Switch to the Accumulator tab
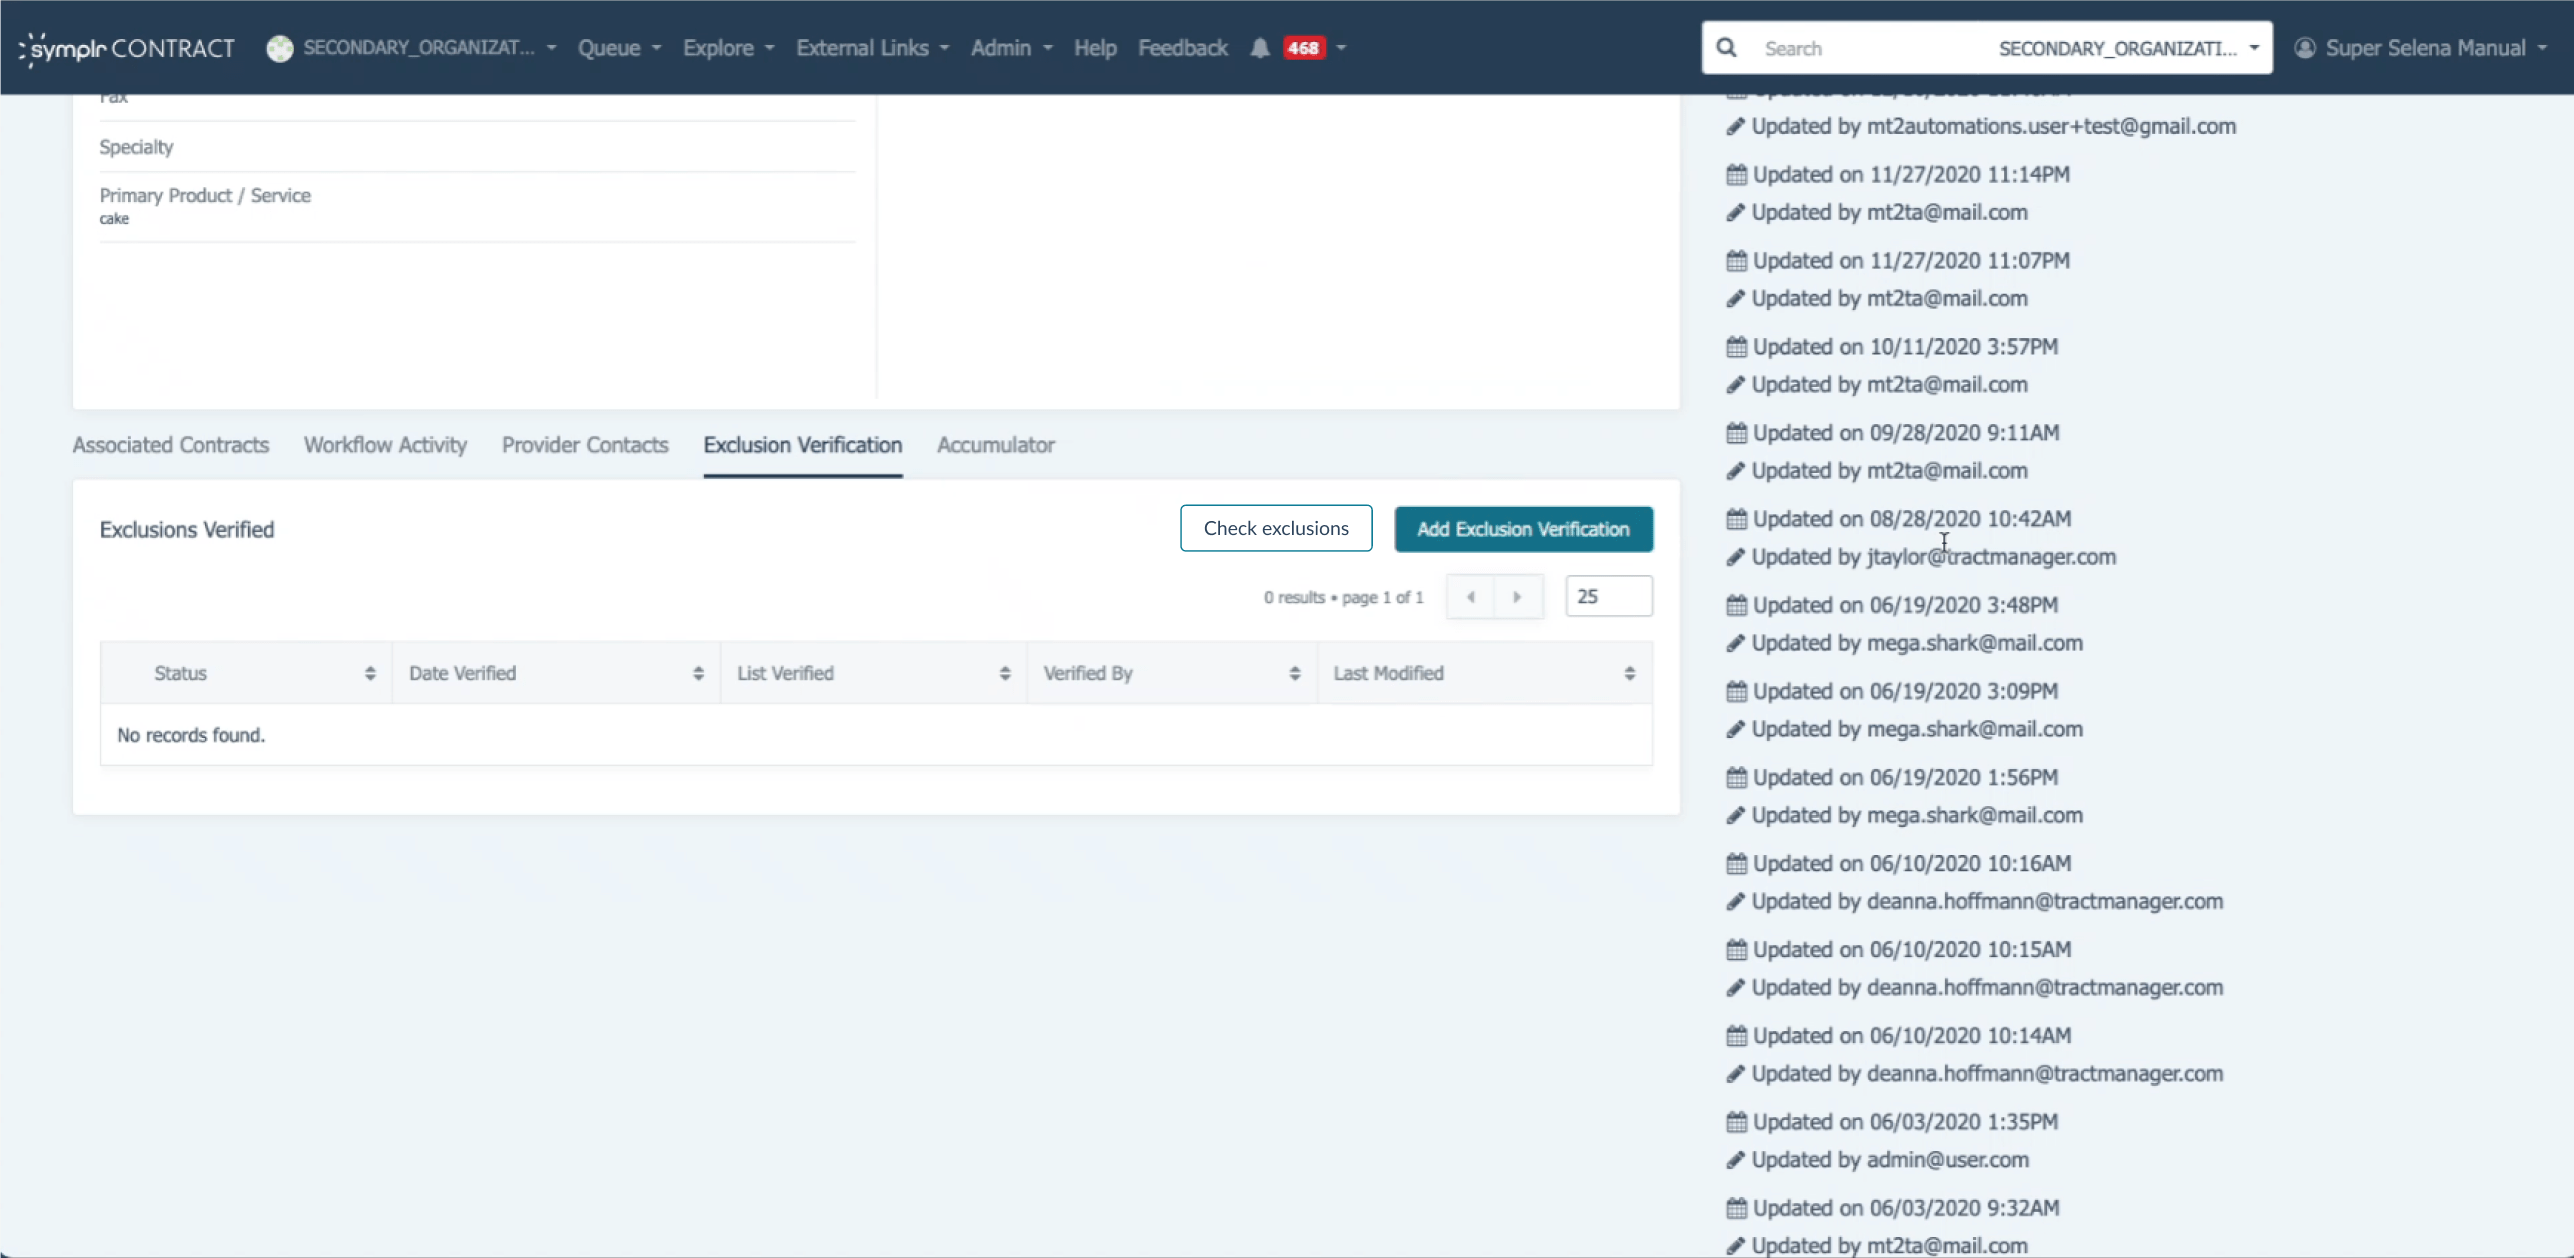 [995, 445]
